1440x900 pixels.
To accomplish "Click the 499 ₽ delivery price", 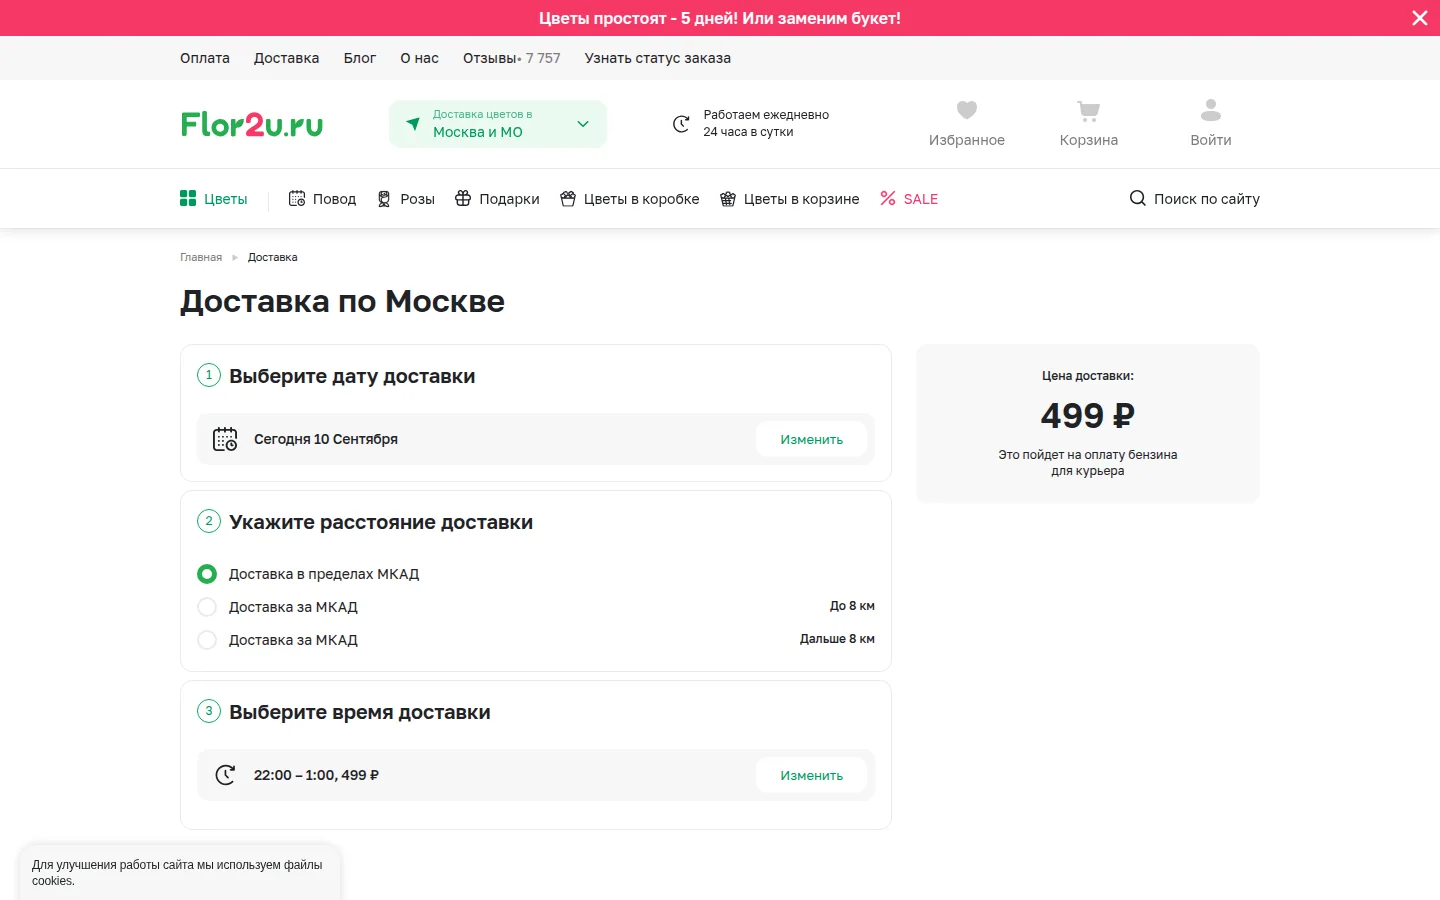I will coord(1088,415).
